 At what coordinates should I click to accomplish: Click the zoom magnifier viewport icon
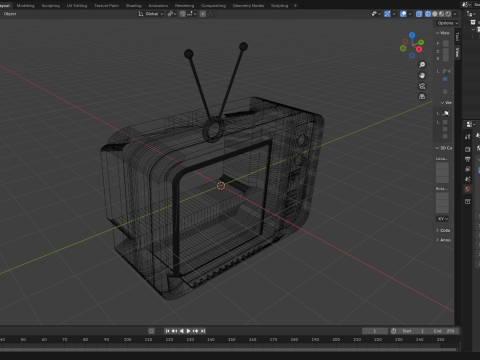422,65
